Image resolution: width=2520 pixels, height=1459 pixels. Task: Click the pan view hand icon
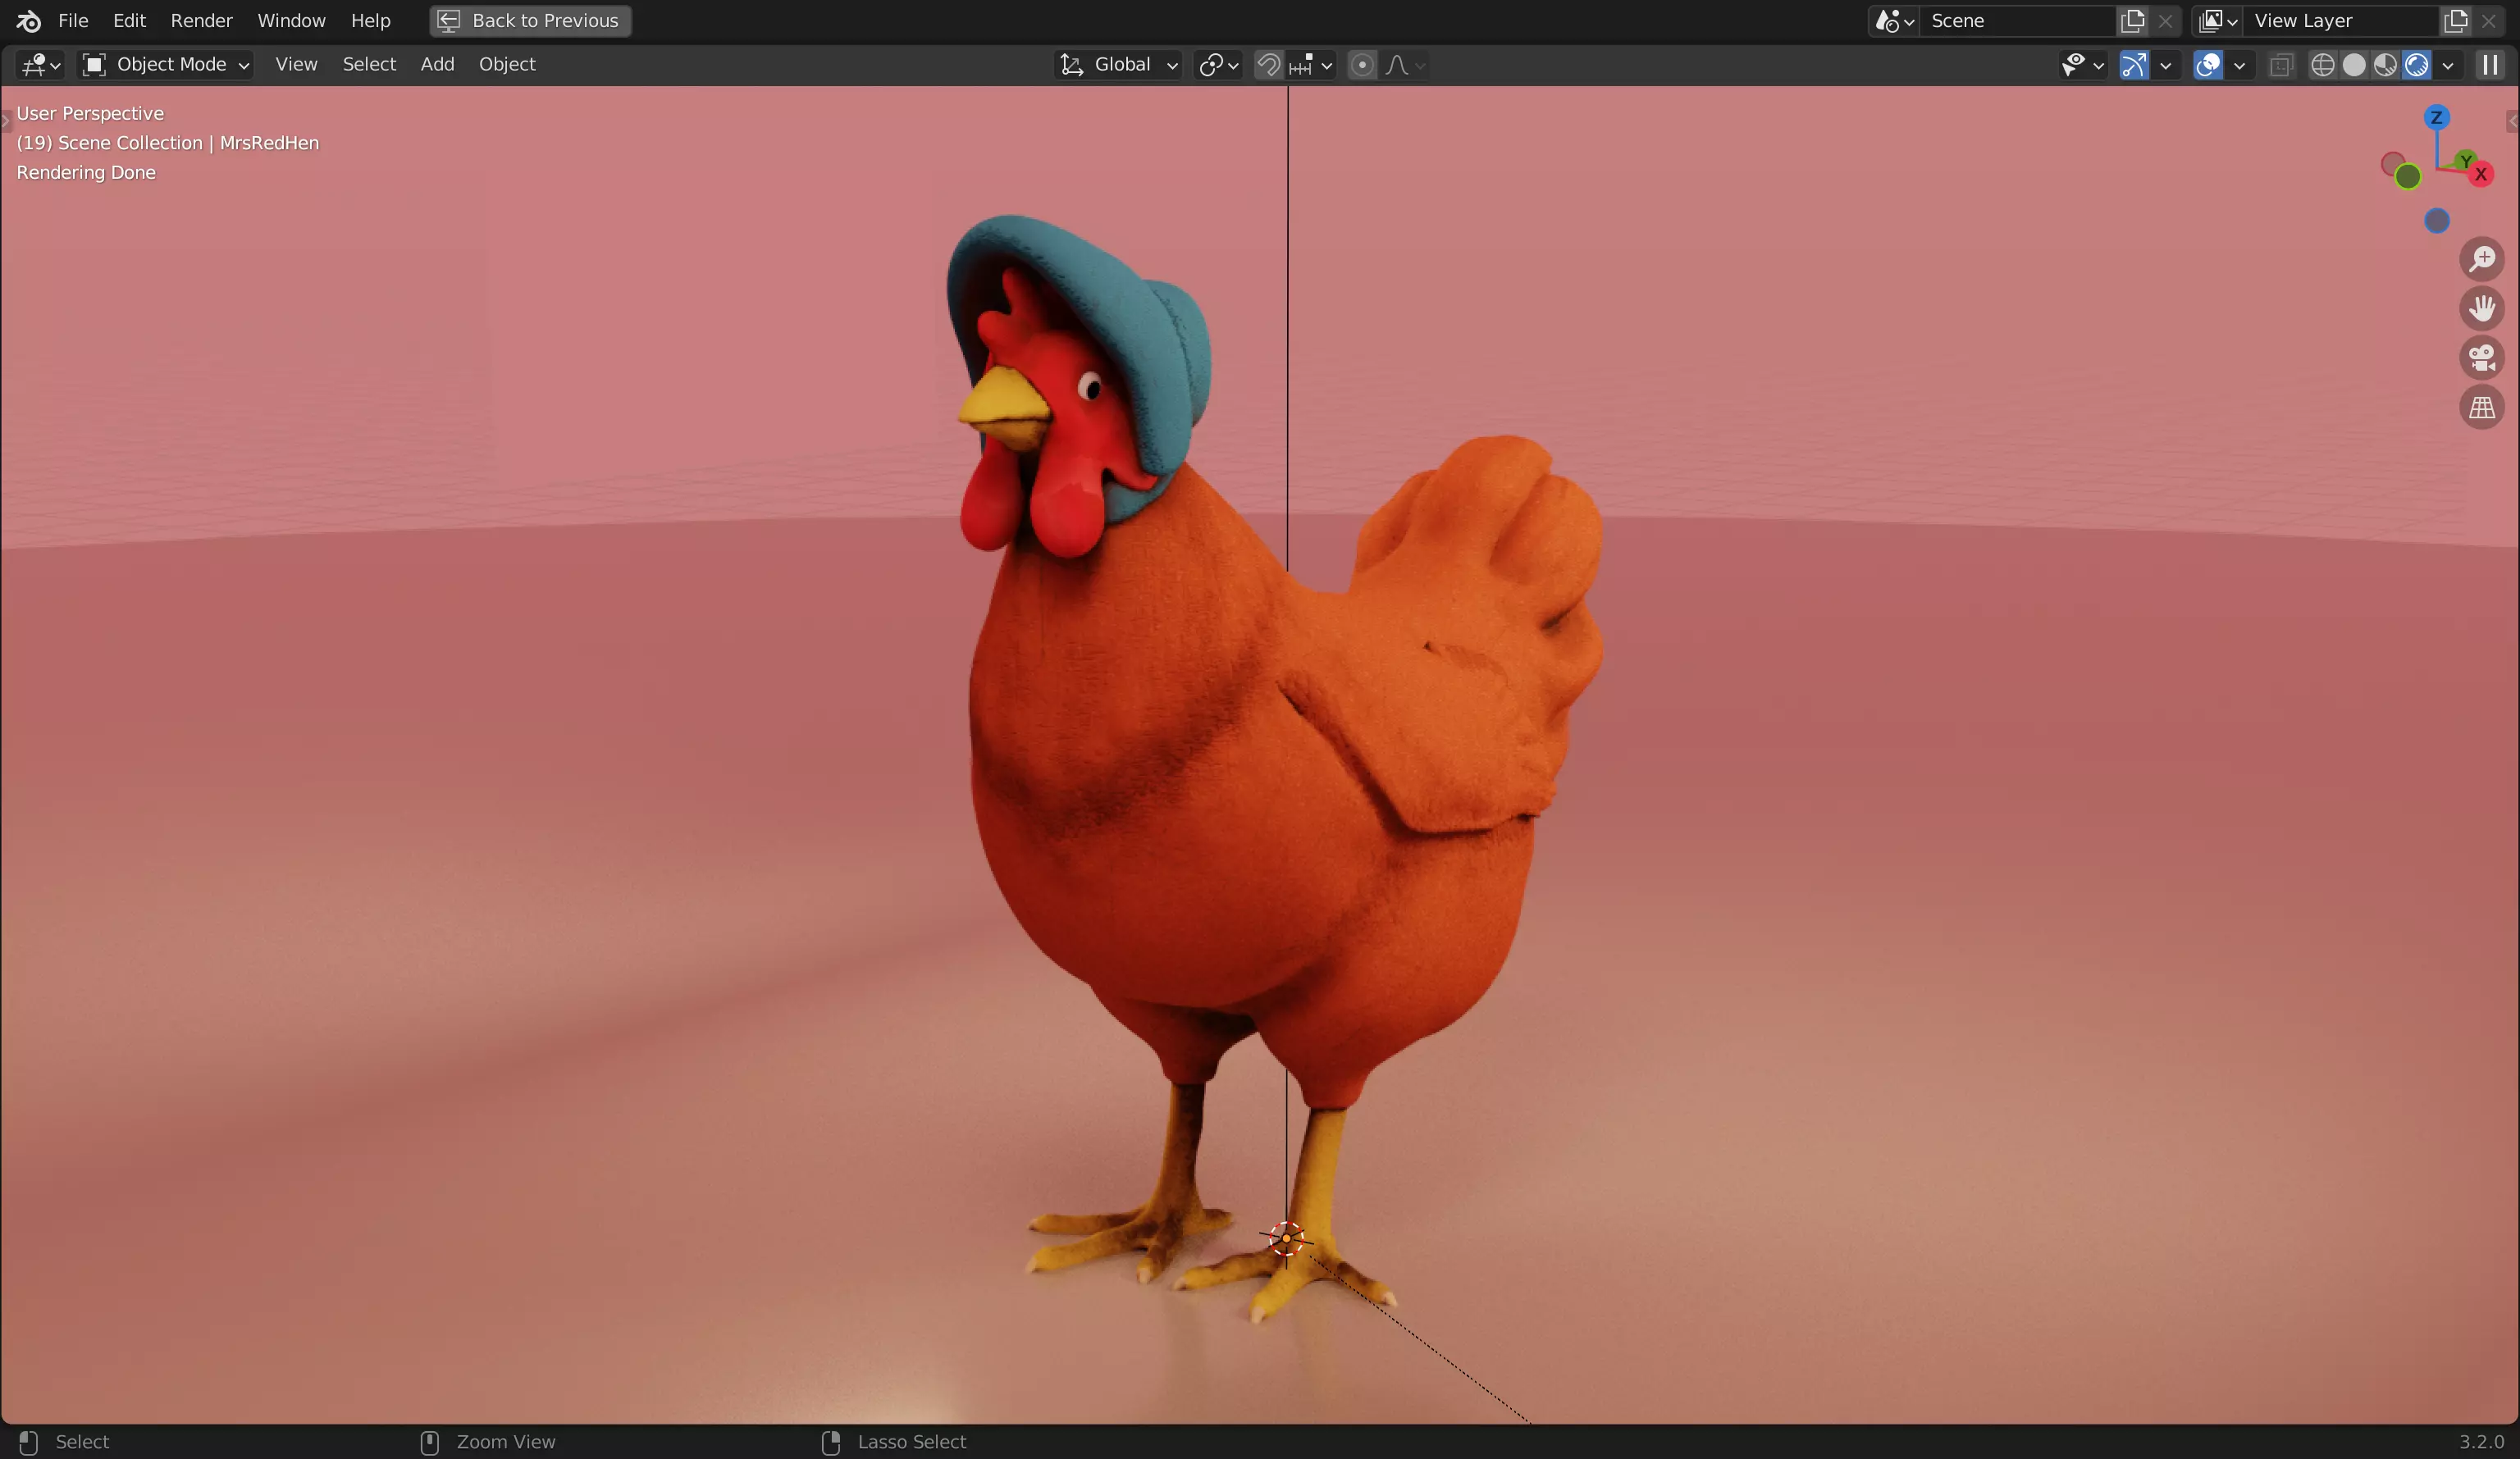(2481, 308)
